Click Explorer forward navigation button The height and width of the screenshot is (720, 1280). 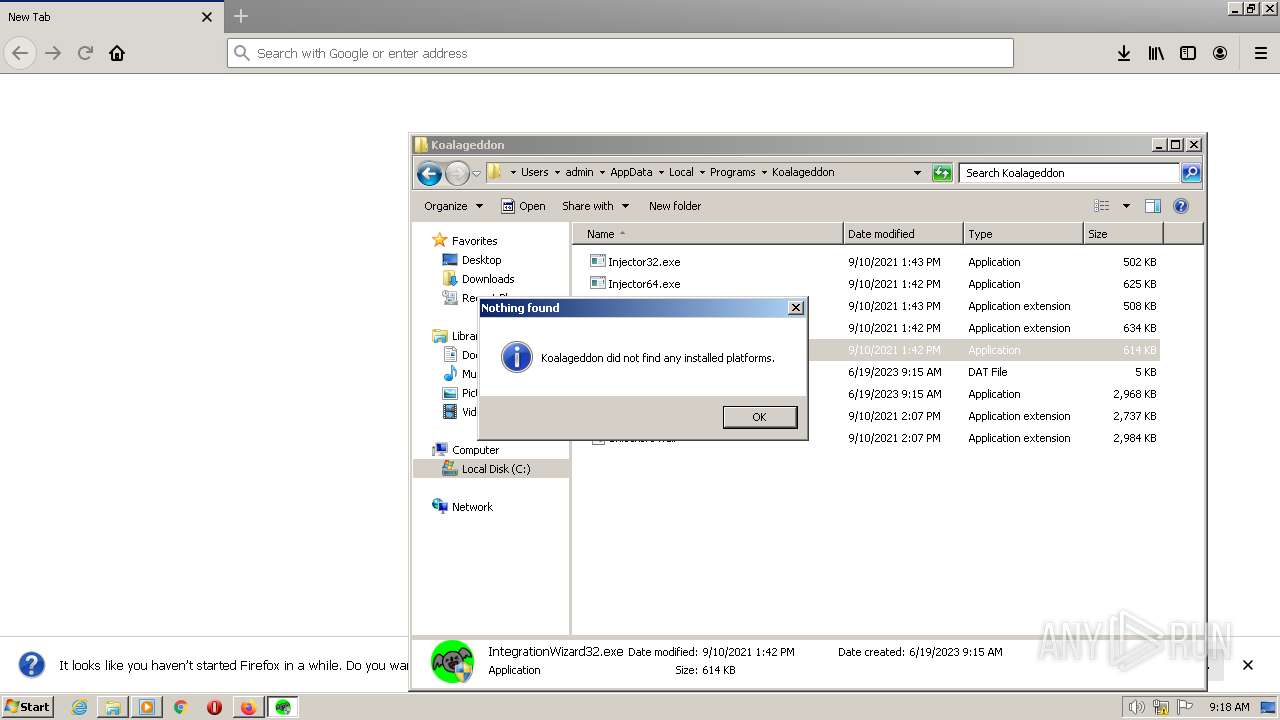[457, 173]
